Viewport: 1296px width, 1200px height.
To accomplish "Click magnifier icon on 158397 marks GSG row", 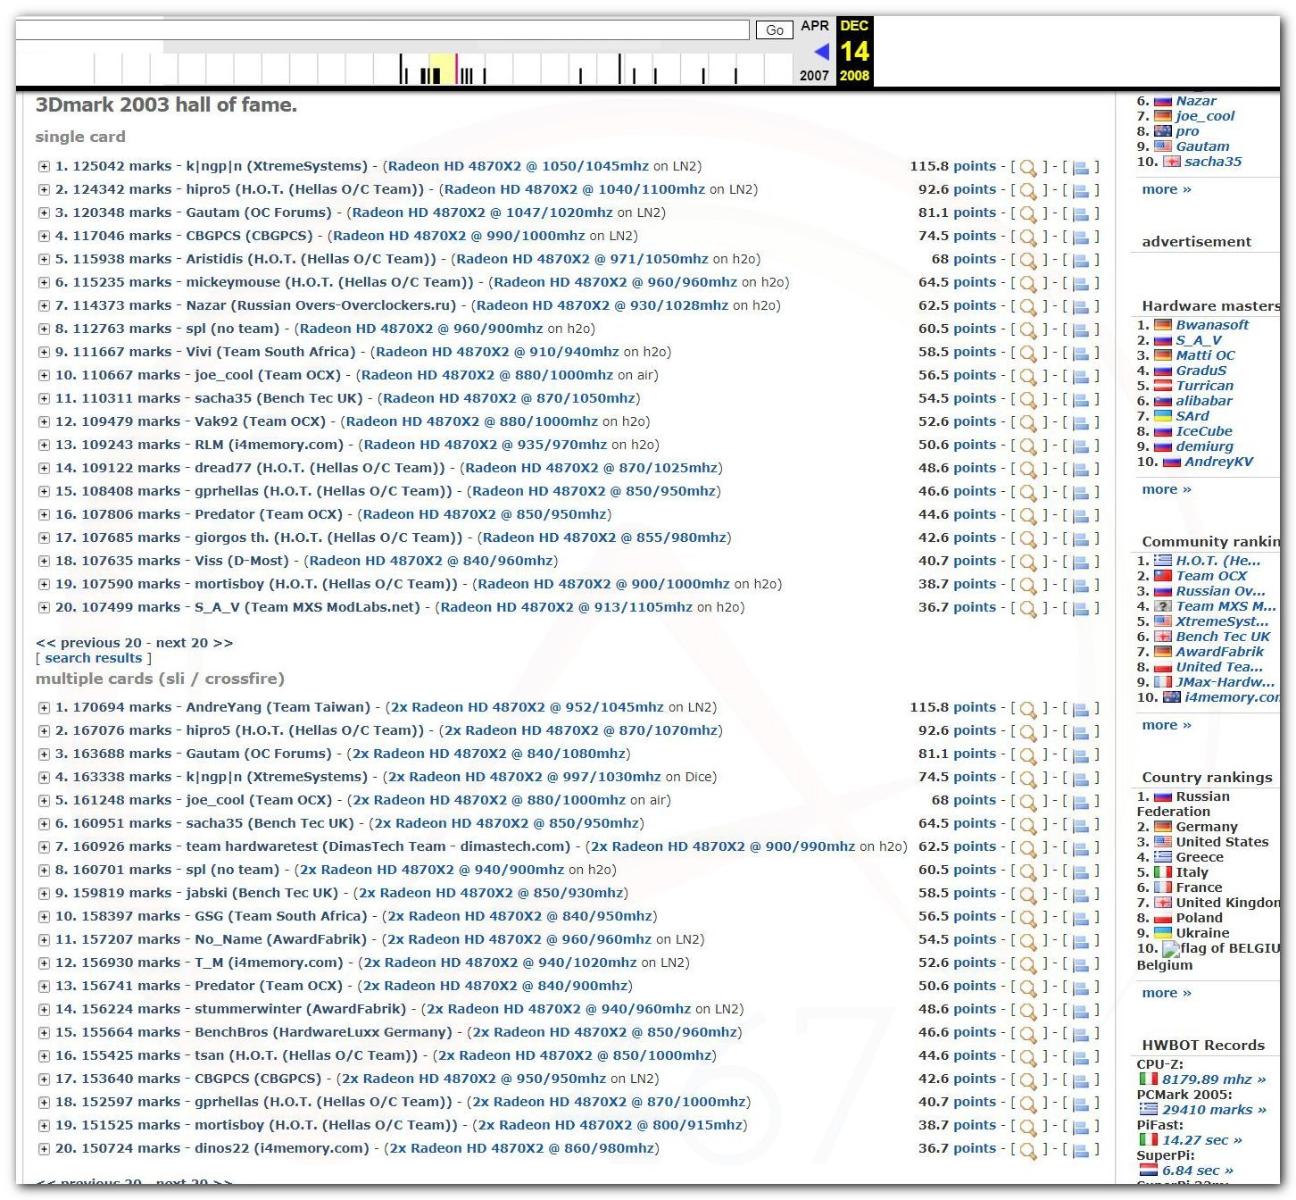I will point(1027,917).
